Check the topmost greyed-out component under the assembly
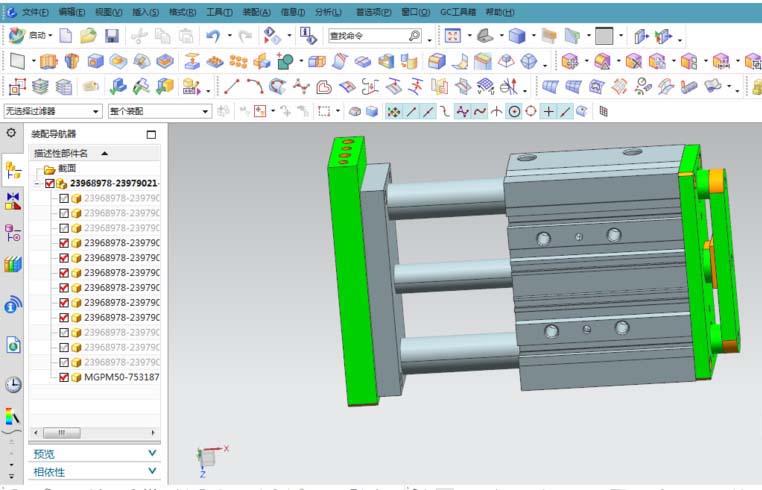The image size is (762, 490). coord(64,198)
